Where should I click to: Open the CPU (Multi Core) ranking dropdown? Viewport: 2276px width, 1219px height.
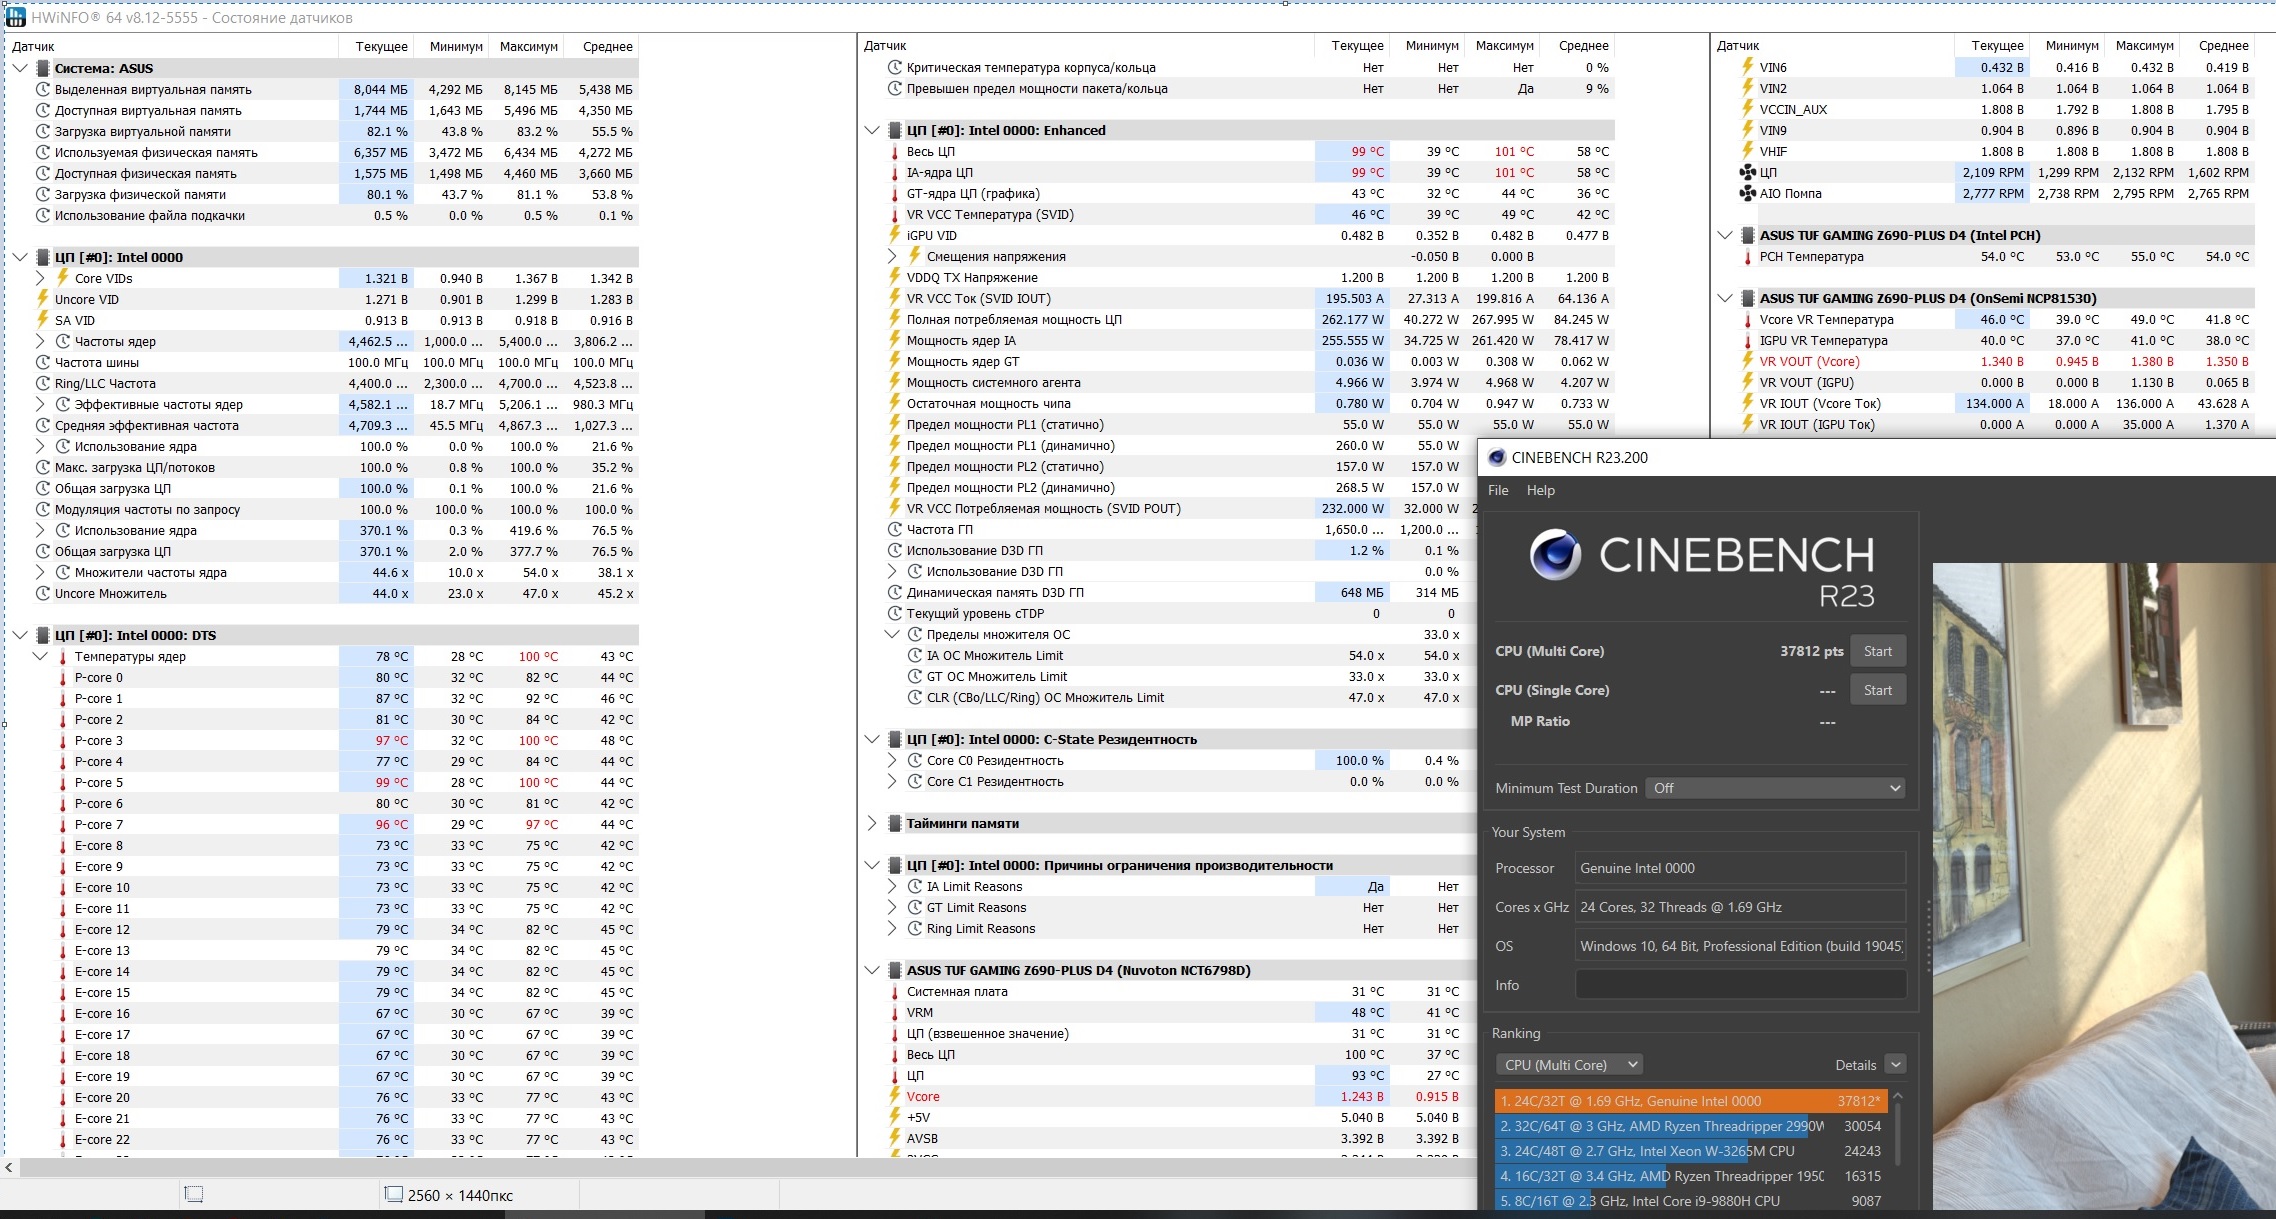(1568, 1065)
